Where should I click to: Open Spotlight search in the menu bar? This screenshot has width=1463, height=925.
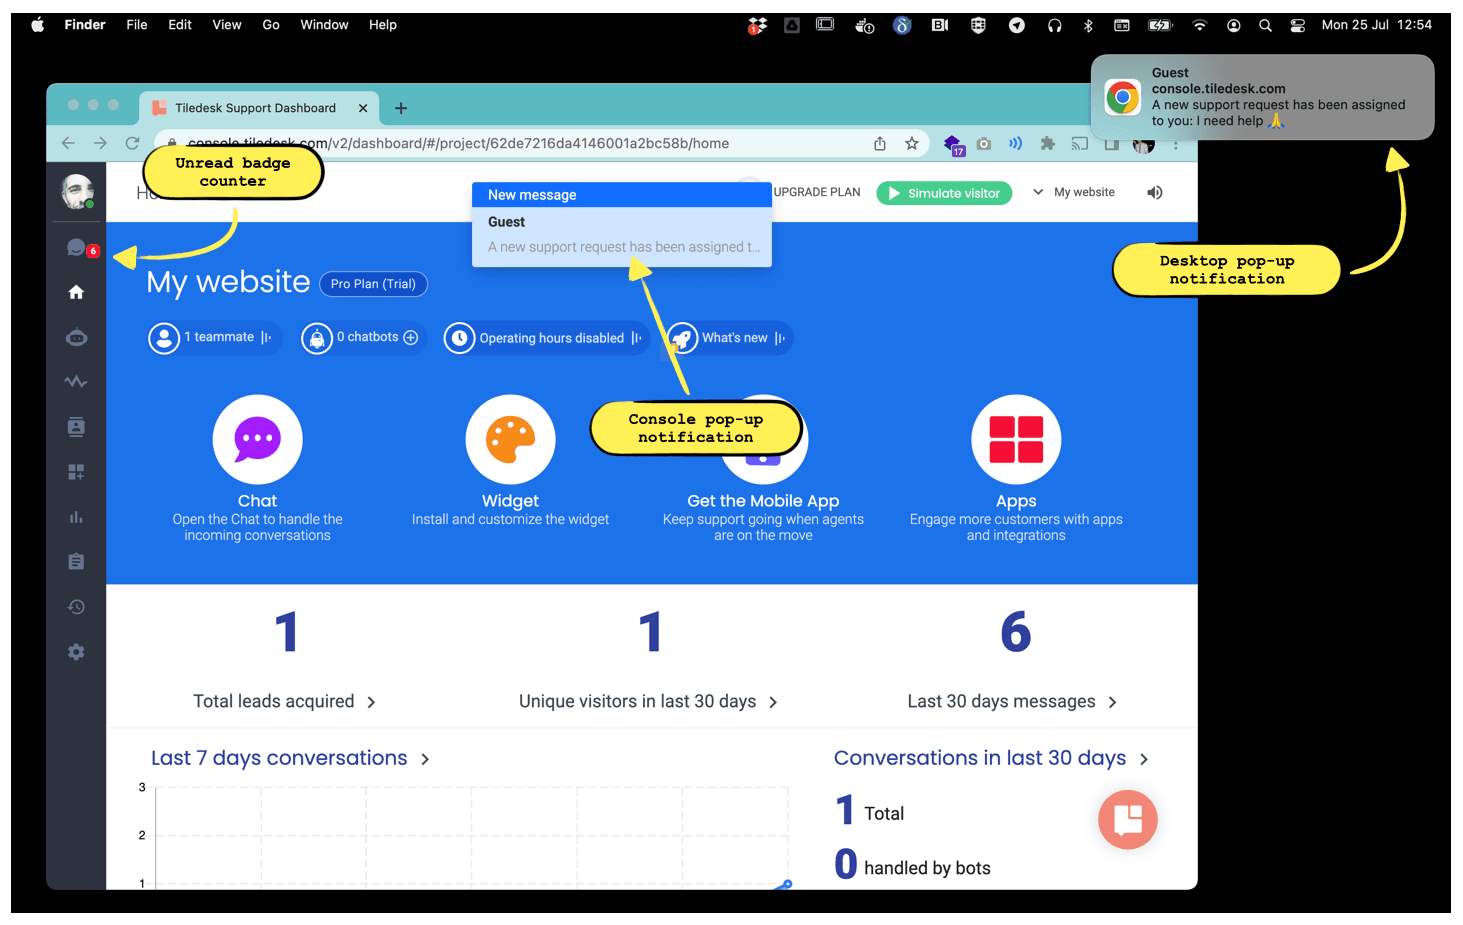pyautogui.click(x=1265, y=25)
